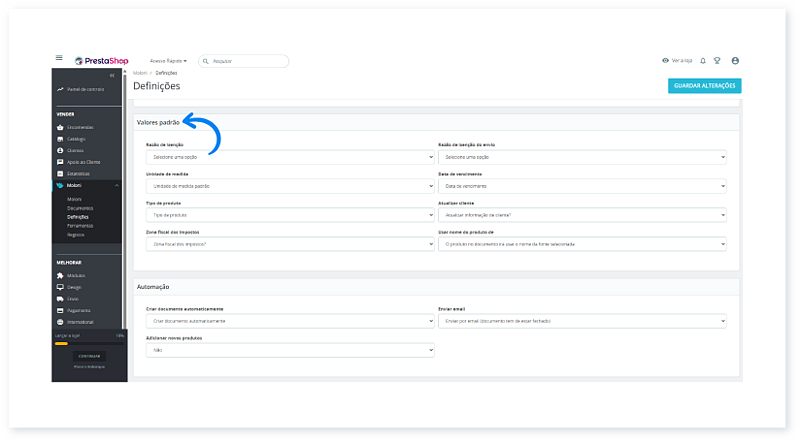The image size is (800, 442).
Task: Collapse sidebar with double-chevron icon
Action: pos(112,76)
